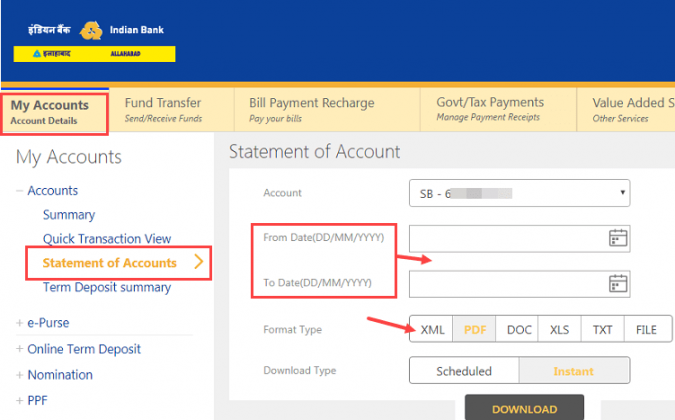Image resolution: width=675 pixels, height=420 pixels.
Task: Open the Fund Transfer tab
Action: point(171,110)
